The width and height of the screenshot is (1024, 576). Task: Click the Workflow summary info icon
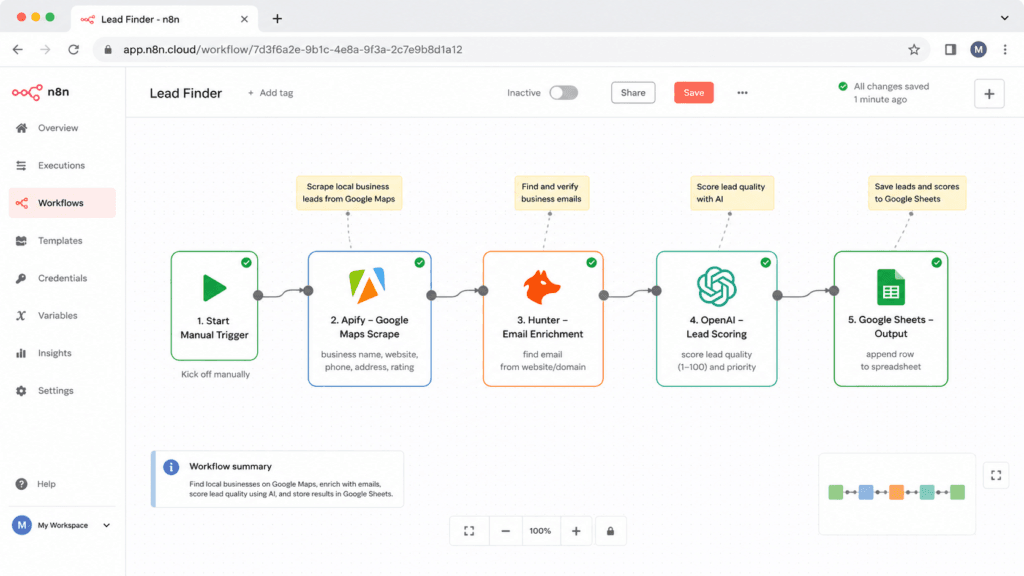pos(171,467)
